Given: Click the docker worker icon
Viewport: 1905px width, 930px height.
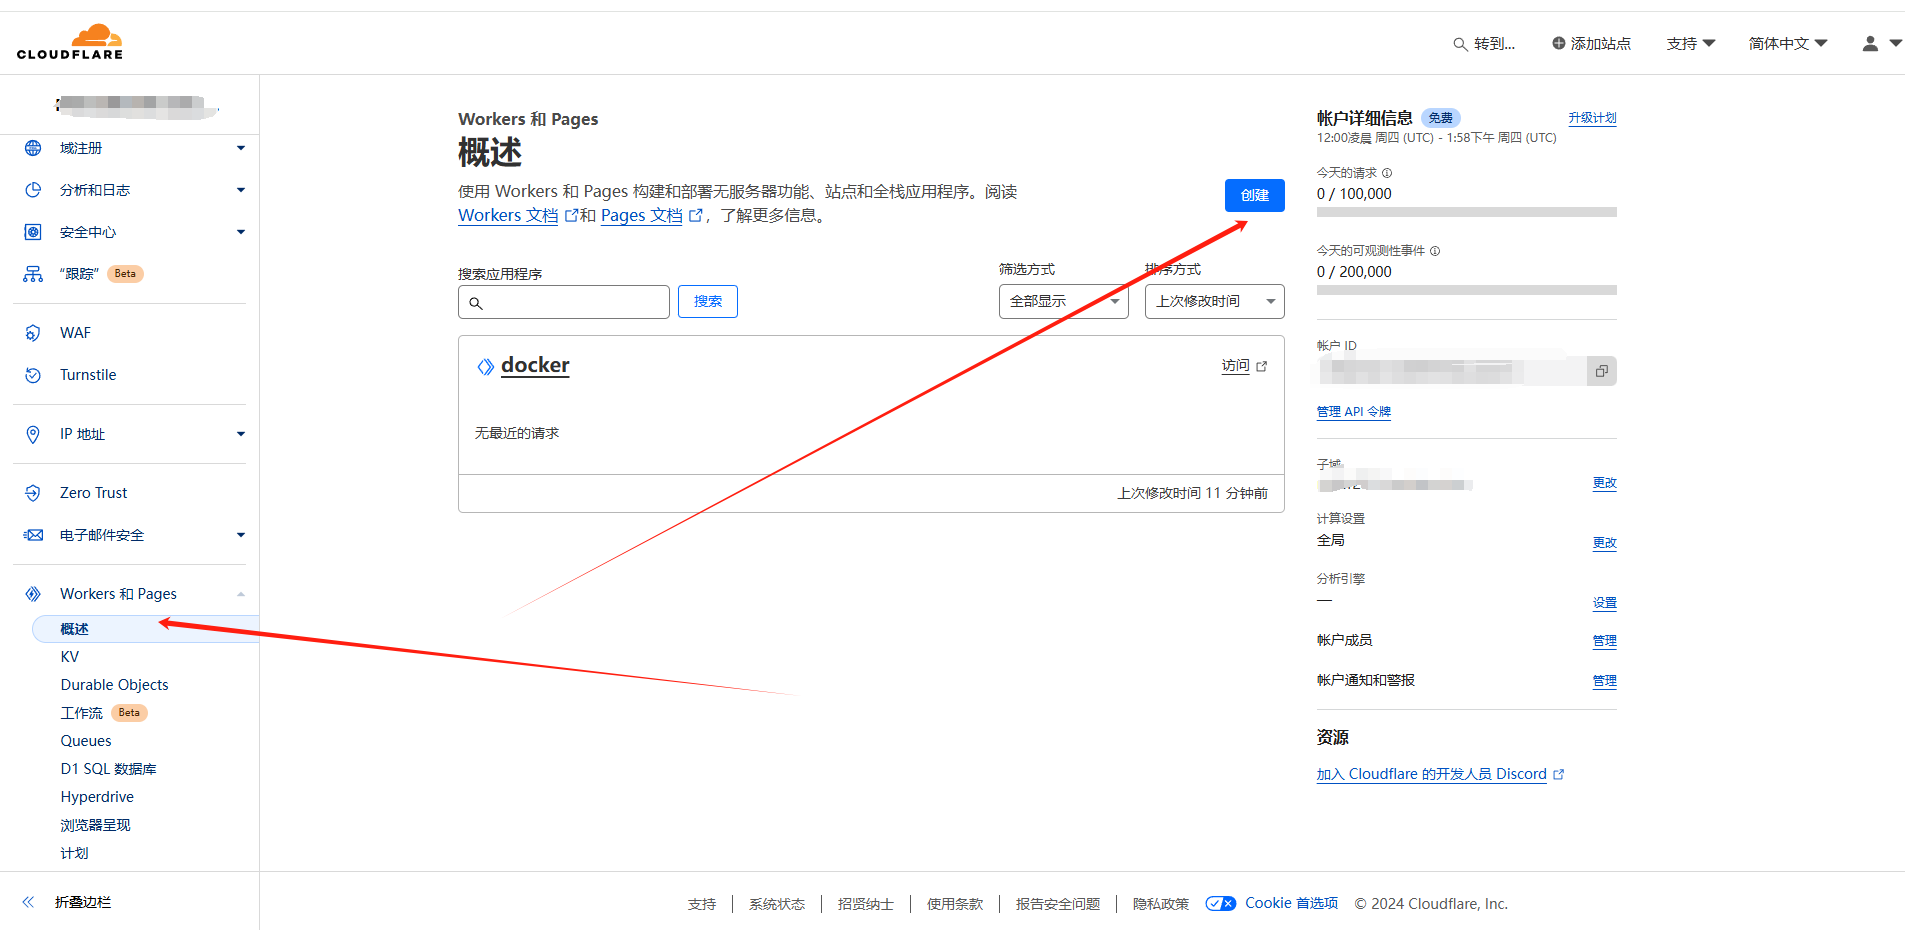Looking at the screenshot, I should click(x=485, y=367).
